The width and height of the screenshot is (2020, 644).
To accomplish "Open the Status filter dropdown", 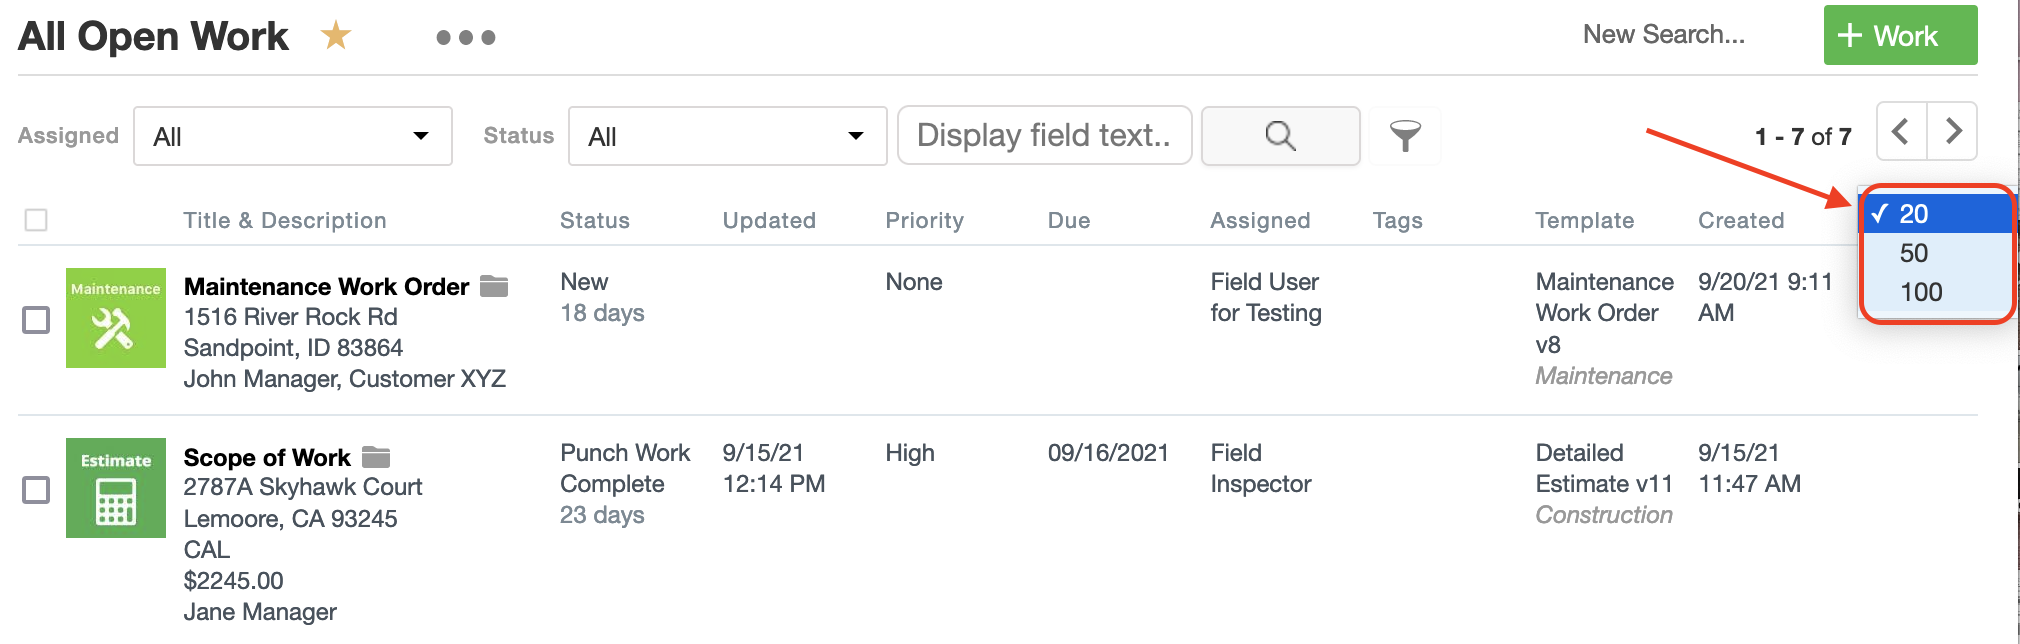I will coord(727,136).
